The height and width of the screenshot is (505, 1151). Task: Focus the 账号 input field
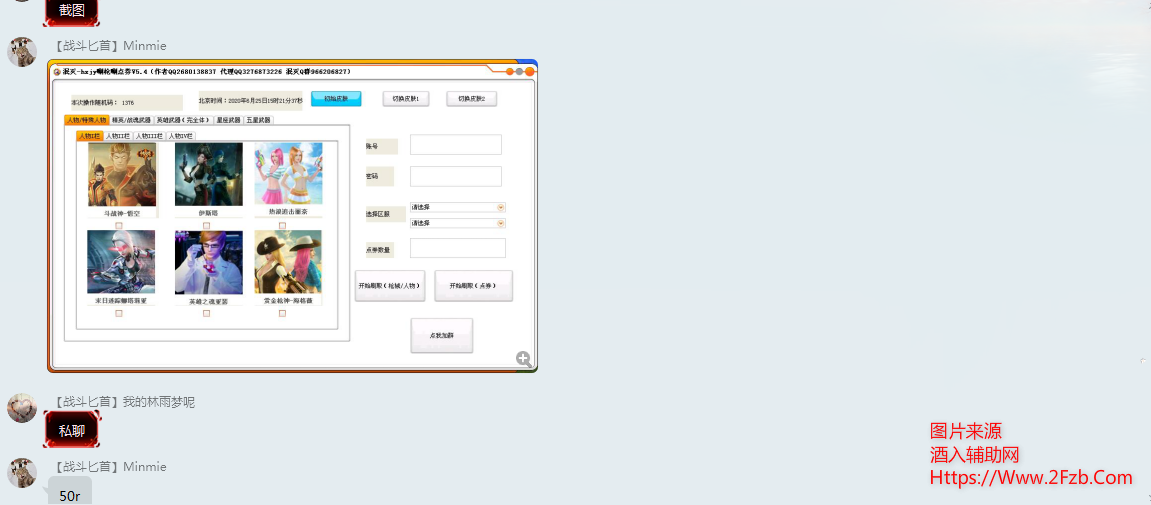coord(456,145)
